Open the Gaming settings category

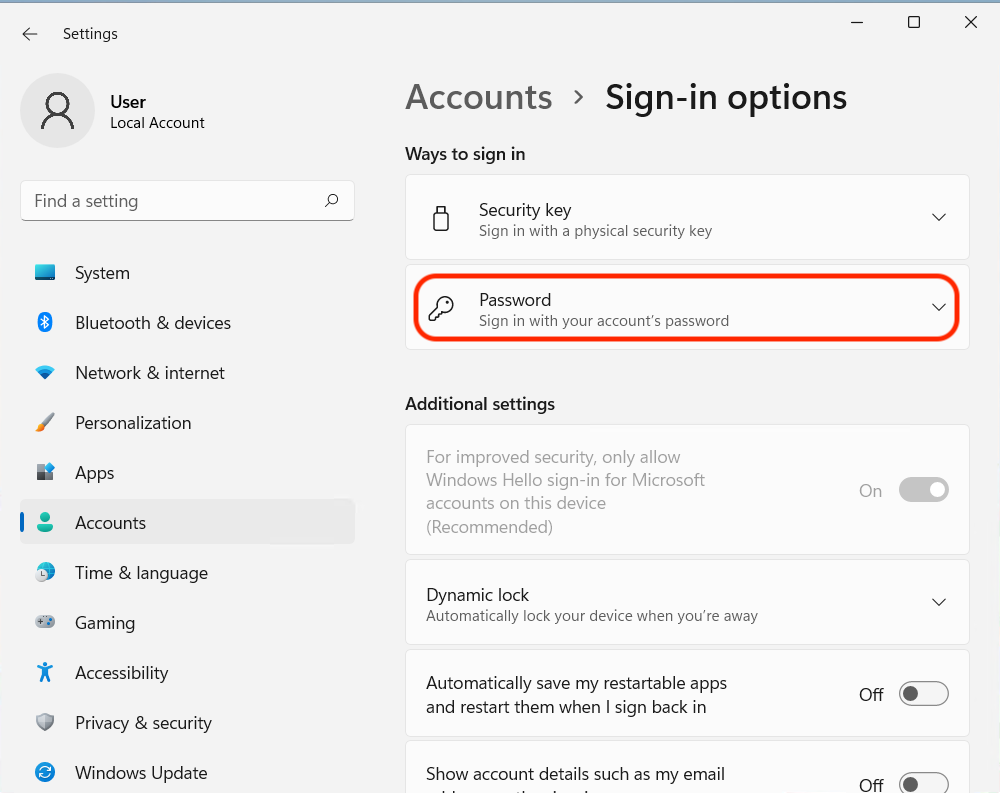(105, 623)
